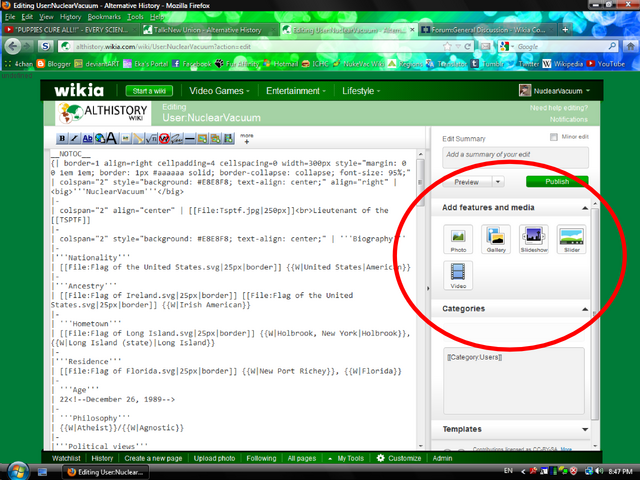640x480 pixels.
Task: Add a Video from features panel
Action: [x=458, y=276]
